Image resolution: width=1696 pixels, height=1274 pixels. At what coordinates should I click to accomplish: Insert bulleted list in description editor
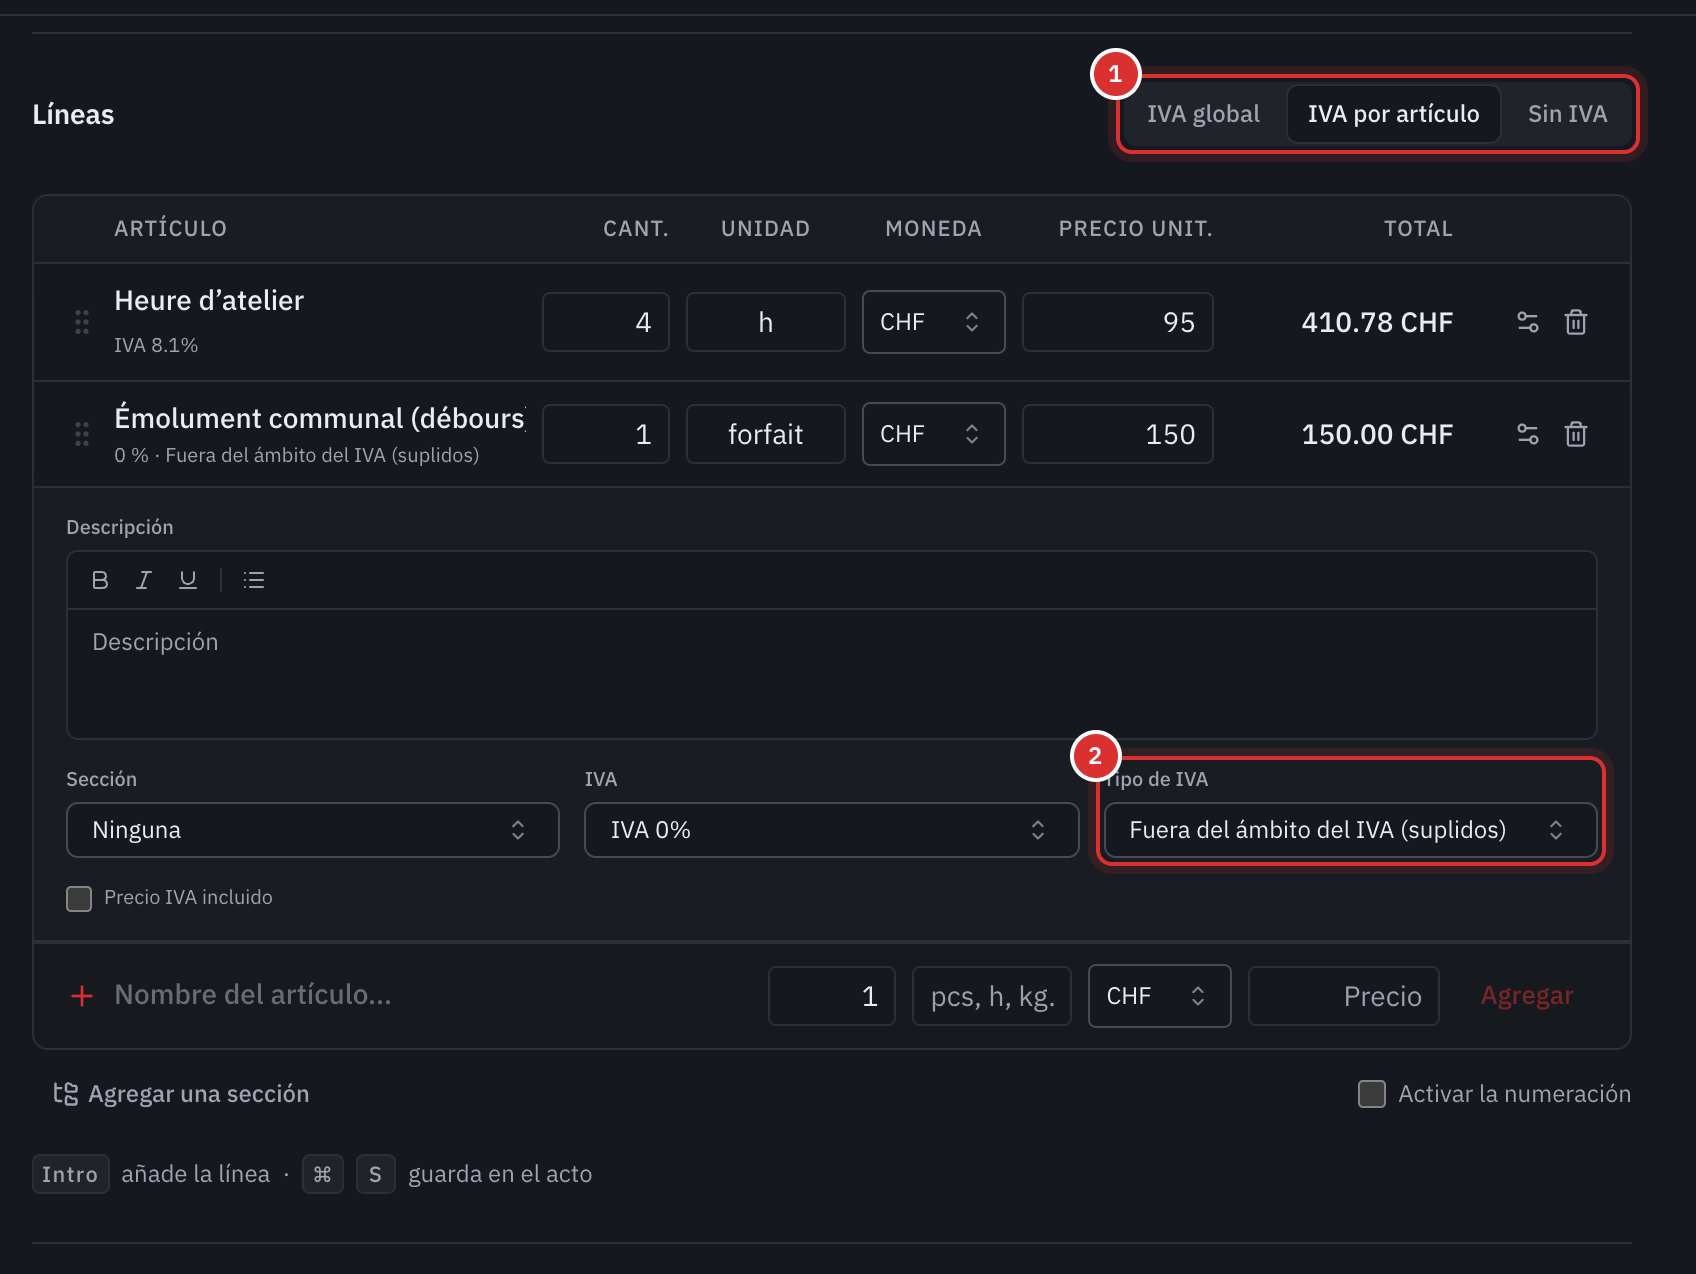254,580
